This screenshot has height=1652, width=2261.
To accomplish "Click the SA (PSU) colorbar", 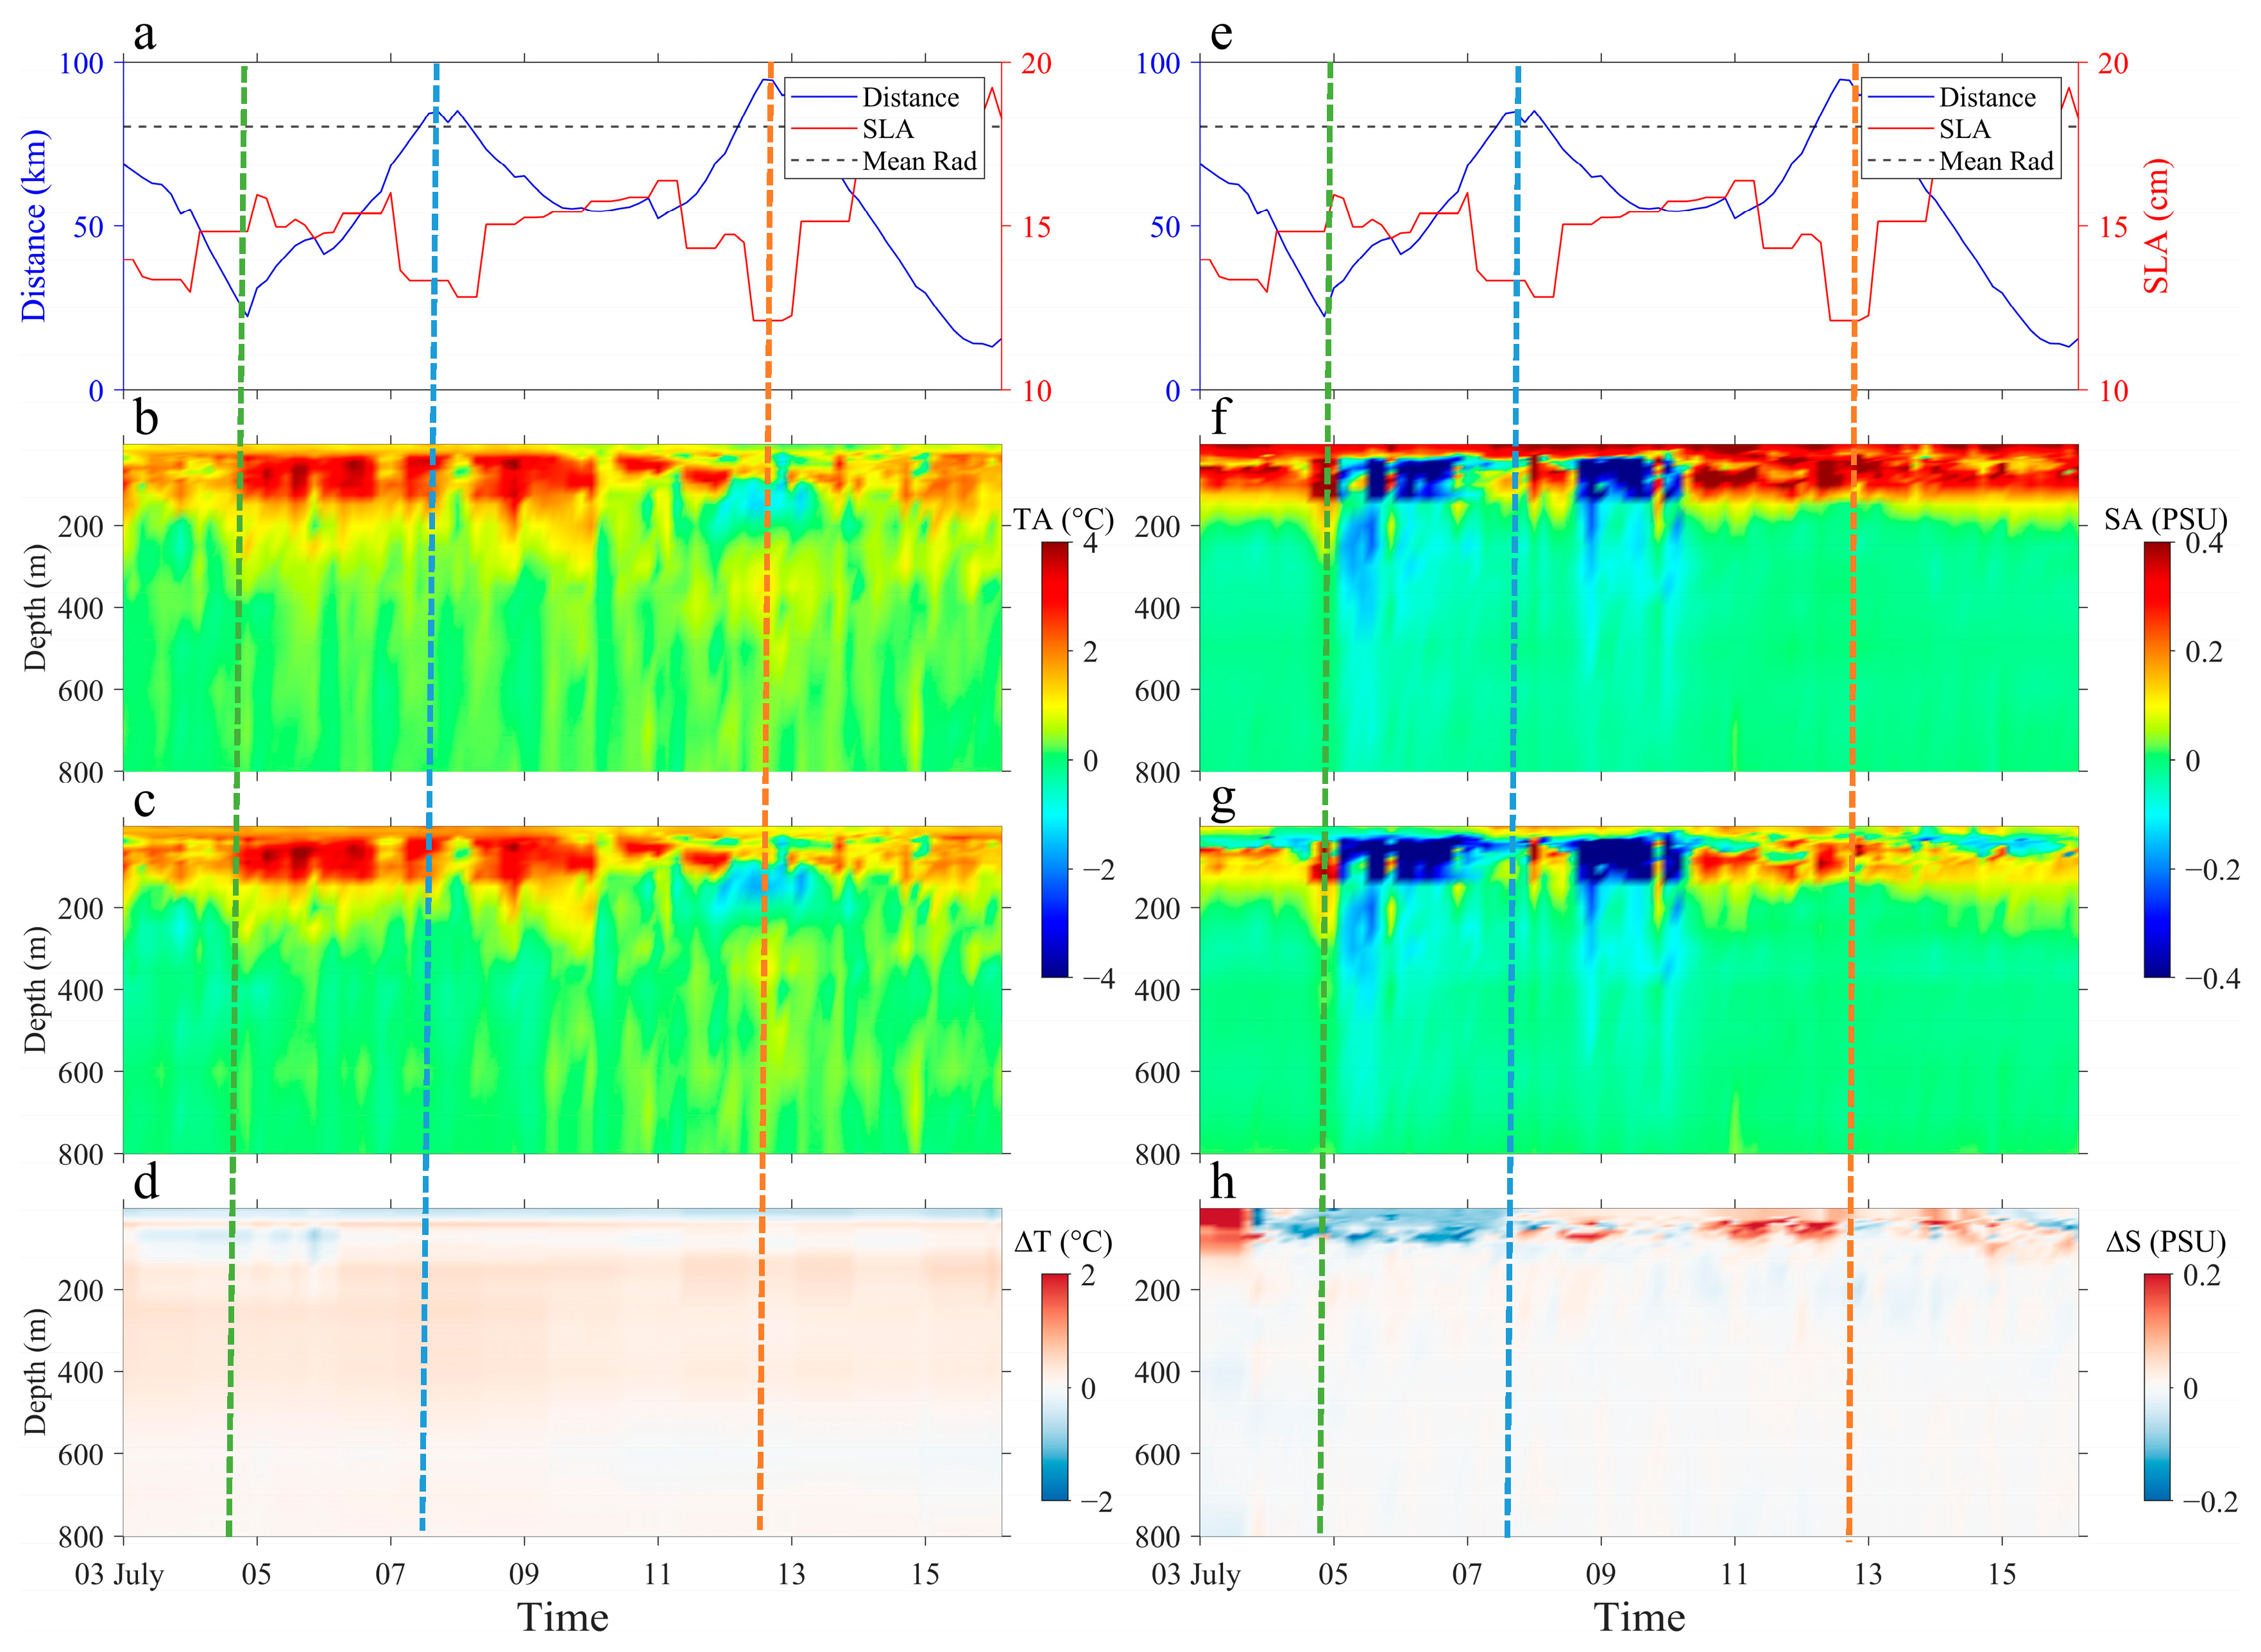I will click(2157, 759).
